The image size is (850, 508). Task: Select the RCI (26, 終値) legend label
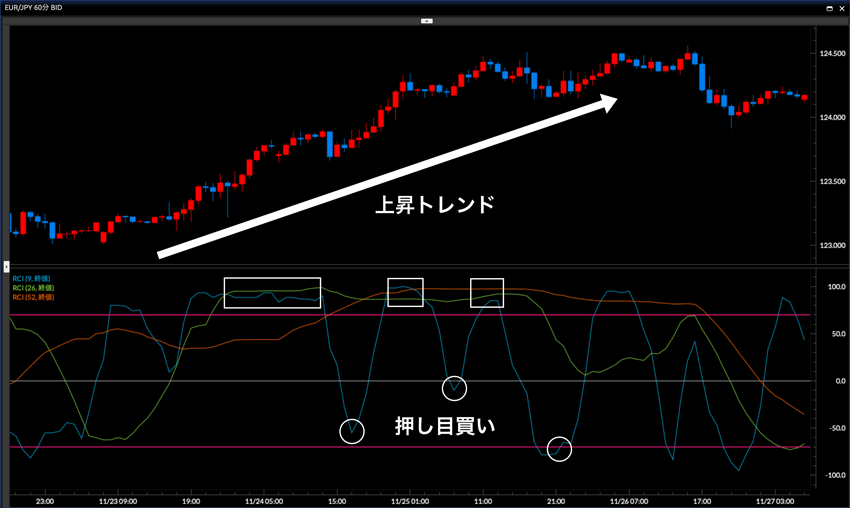[34, 287]
